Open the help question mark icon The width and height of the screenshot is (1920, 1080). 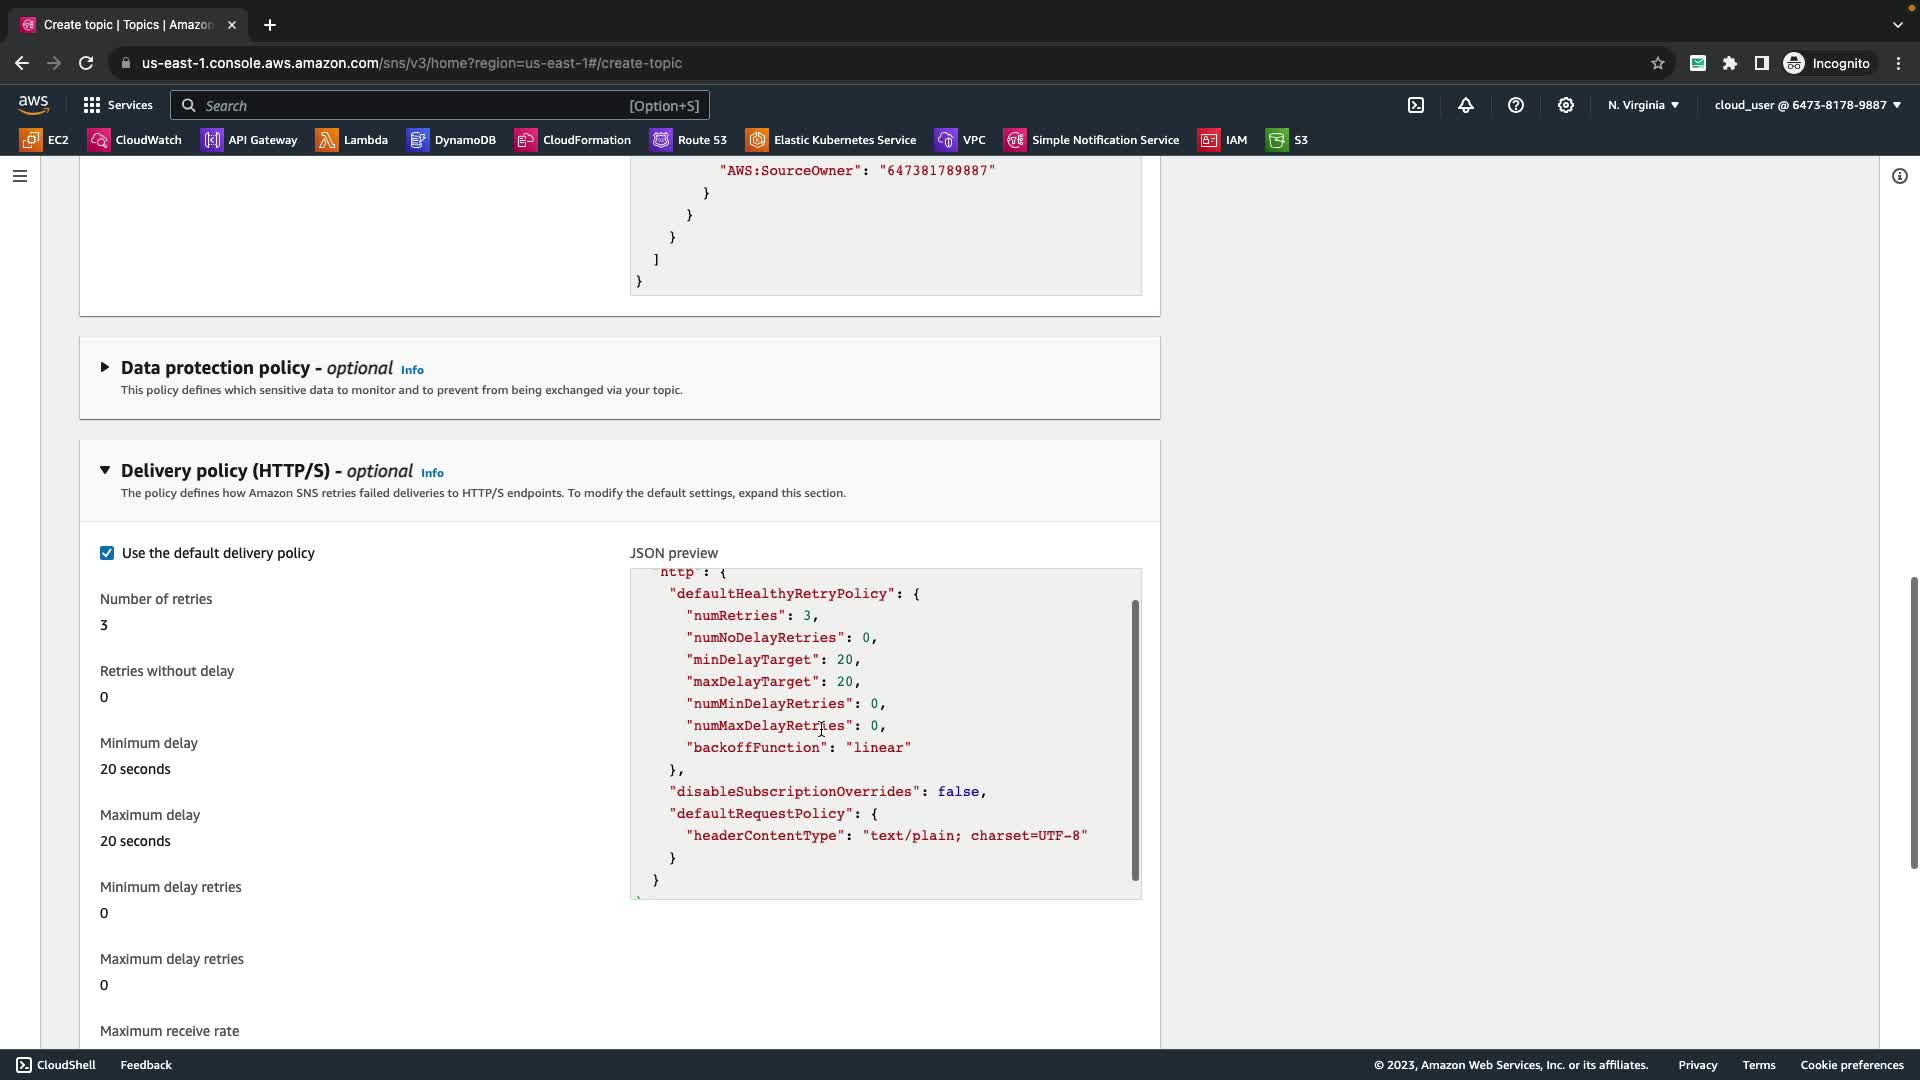click(x=1516, y=105)
